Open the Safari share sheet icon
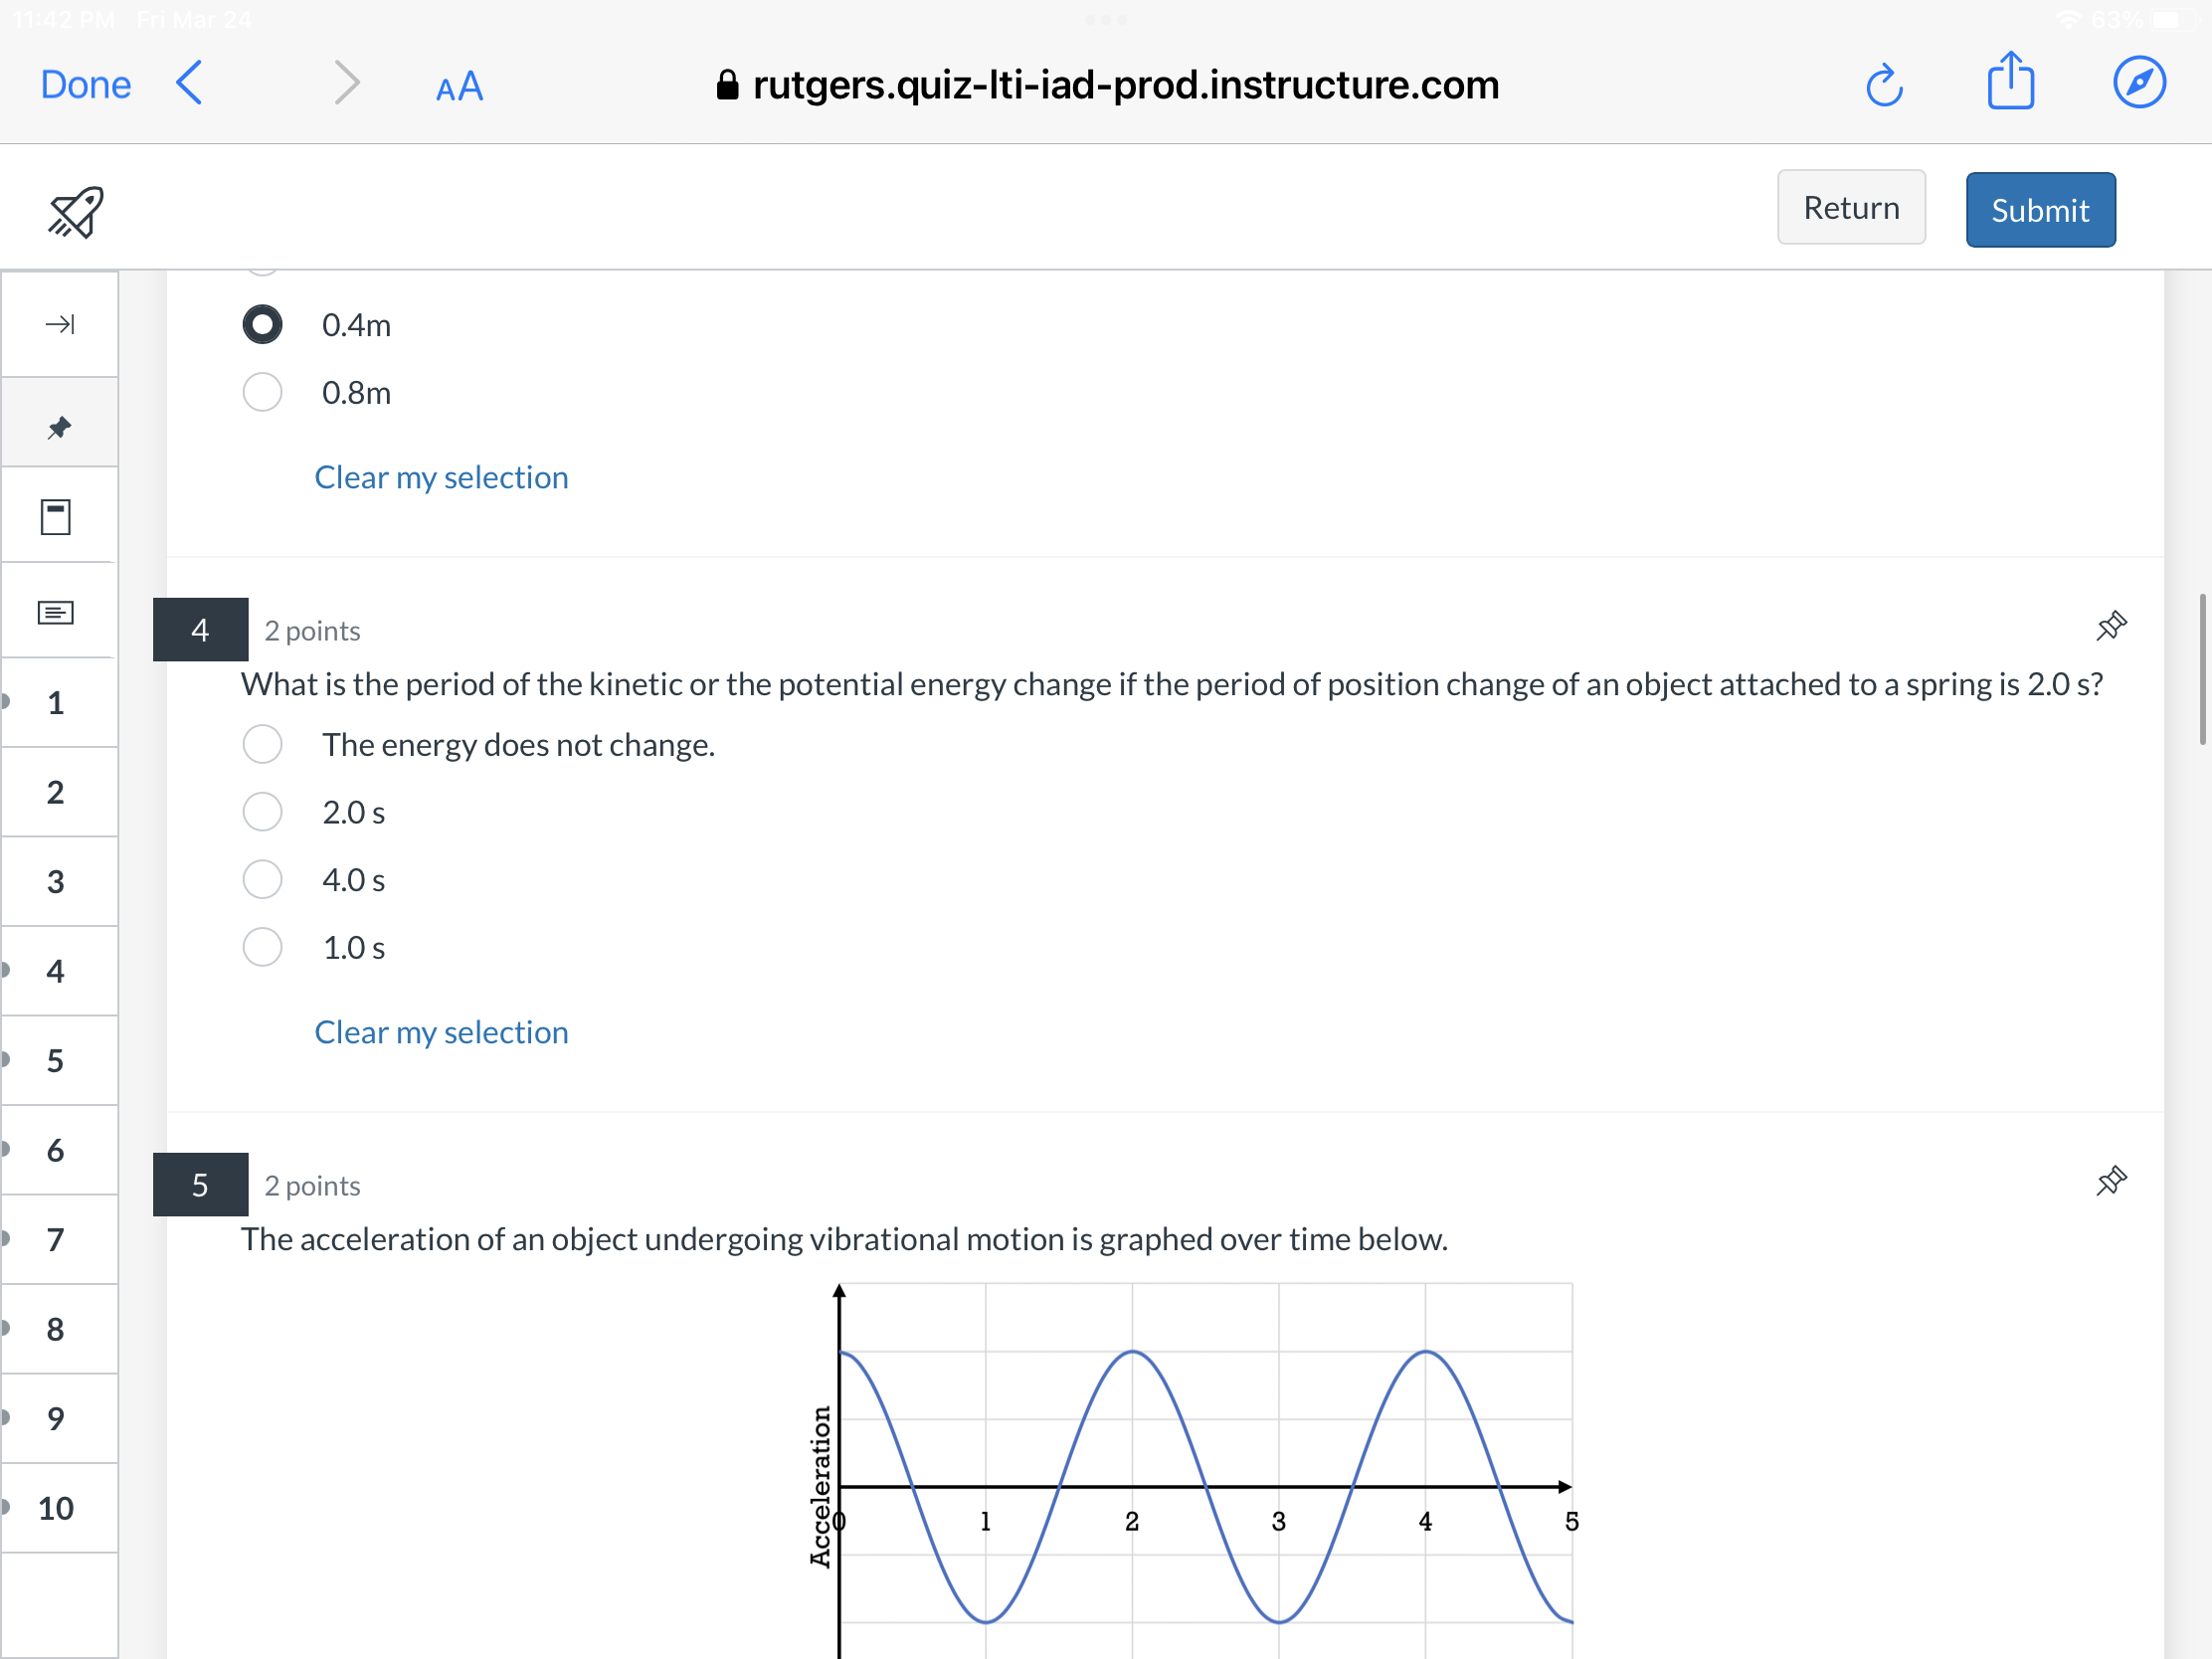This screenshot has width=2212, height=1659. tap(2012, 82)
